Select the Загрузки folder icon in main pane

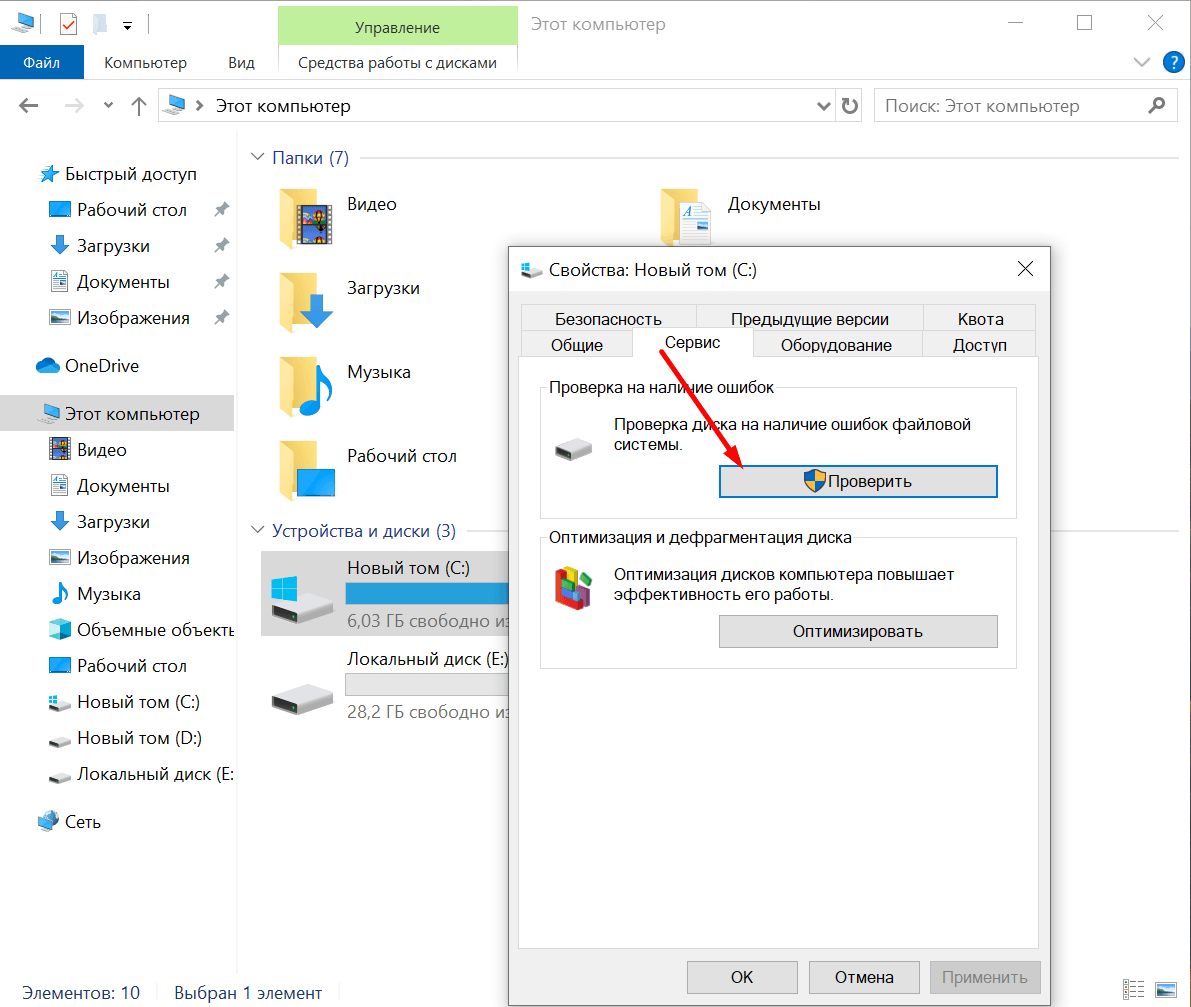(x=305, y=303)
